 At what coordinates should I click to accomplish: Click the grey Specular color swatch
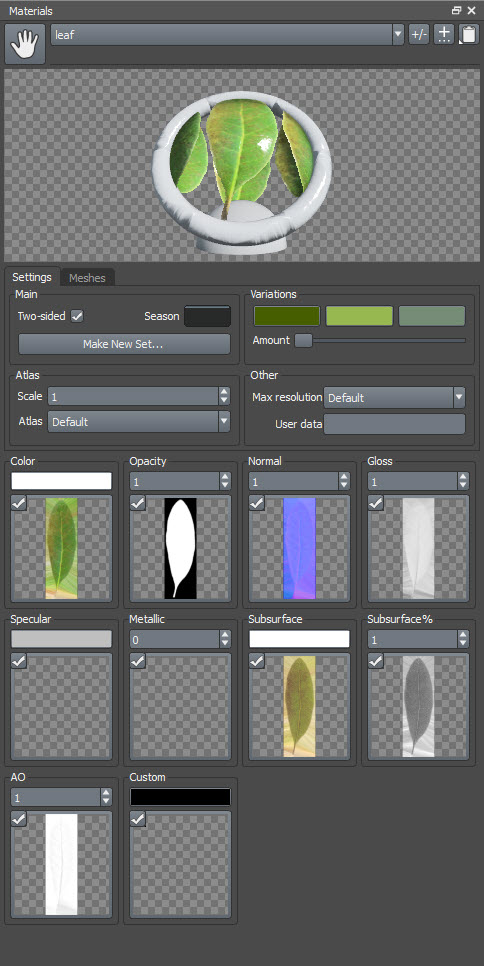pyautogui.click(x=61, y=639)
